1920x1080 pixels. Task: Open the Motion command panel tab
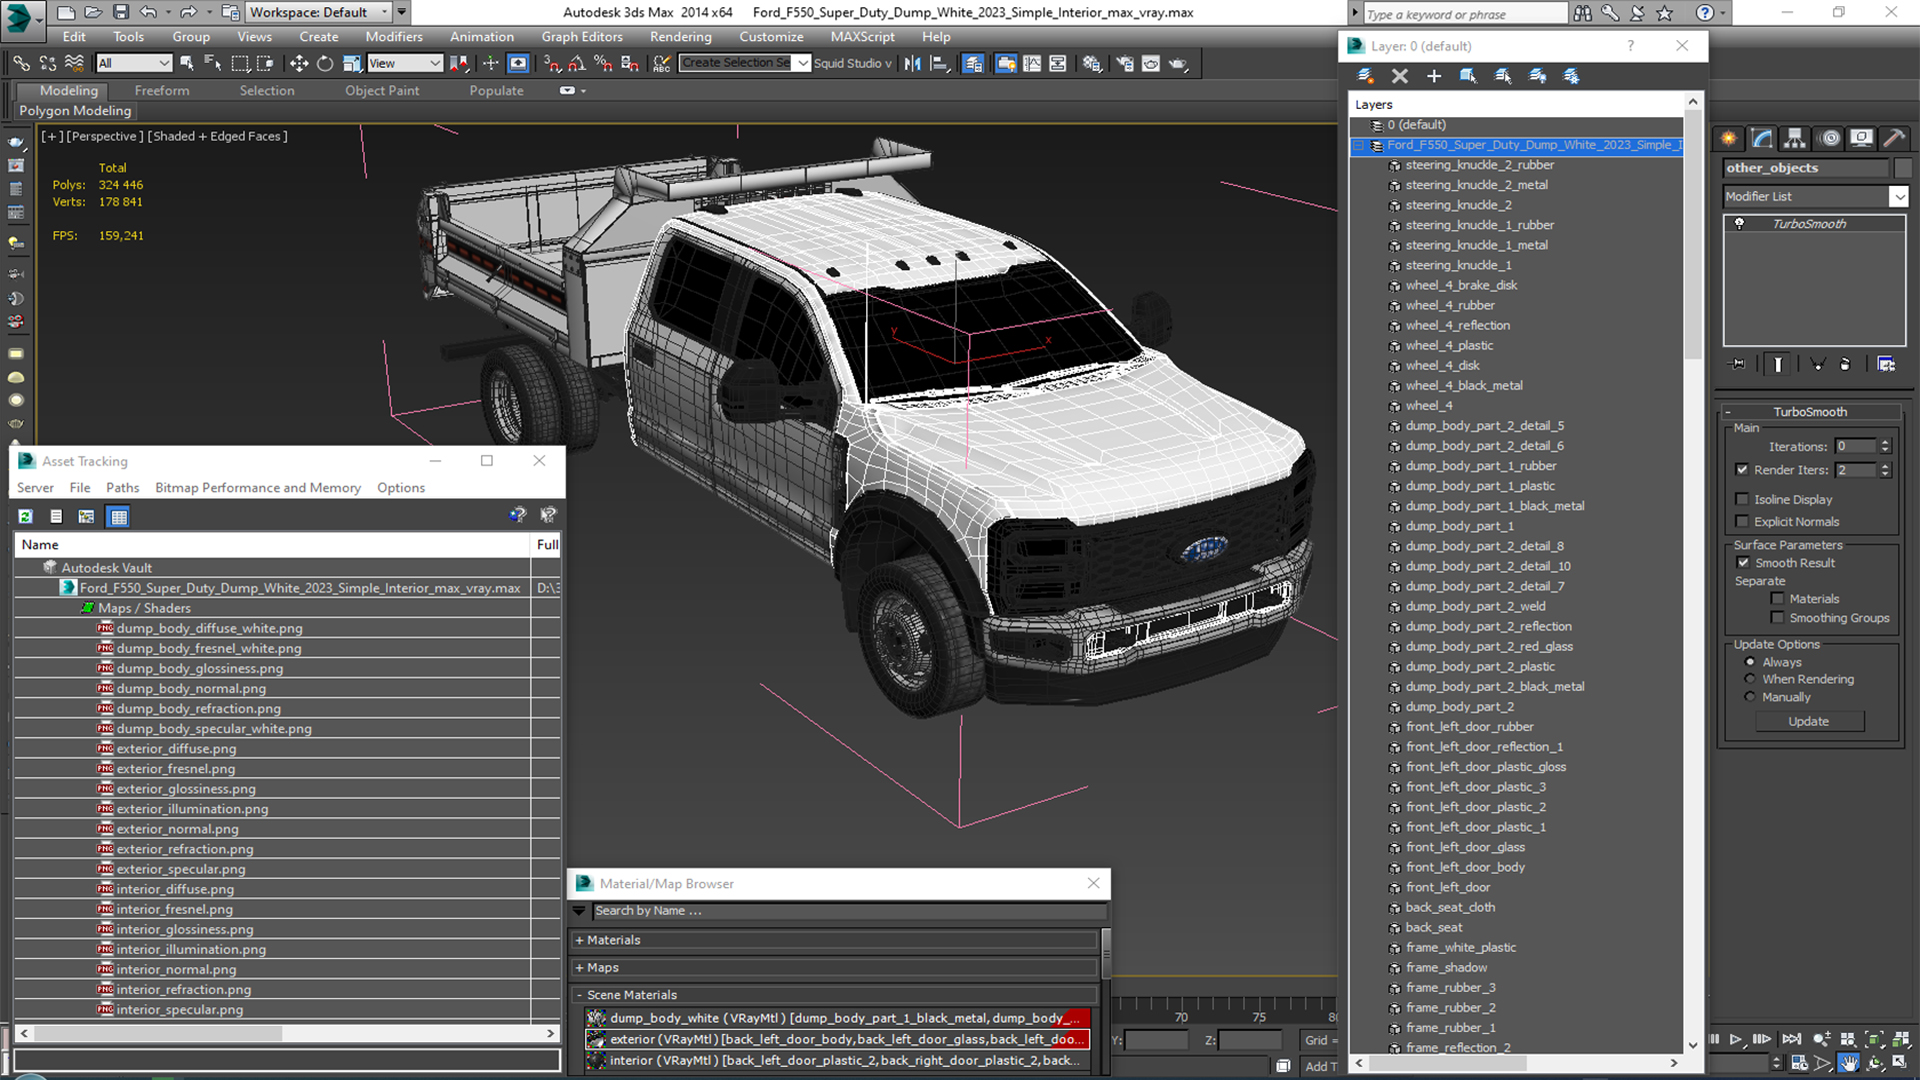[x=1829, y=138]
